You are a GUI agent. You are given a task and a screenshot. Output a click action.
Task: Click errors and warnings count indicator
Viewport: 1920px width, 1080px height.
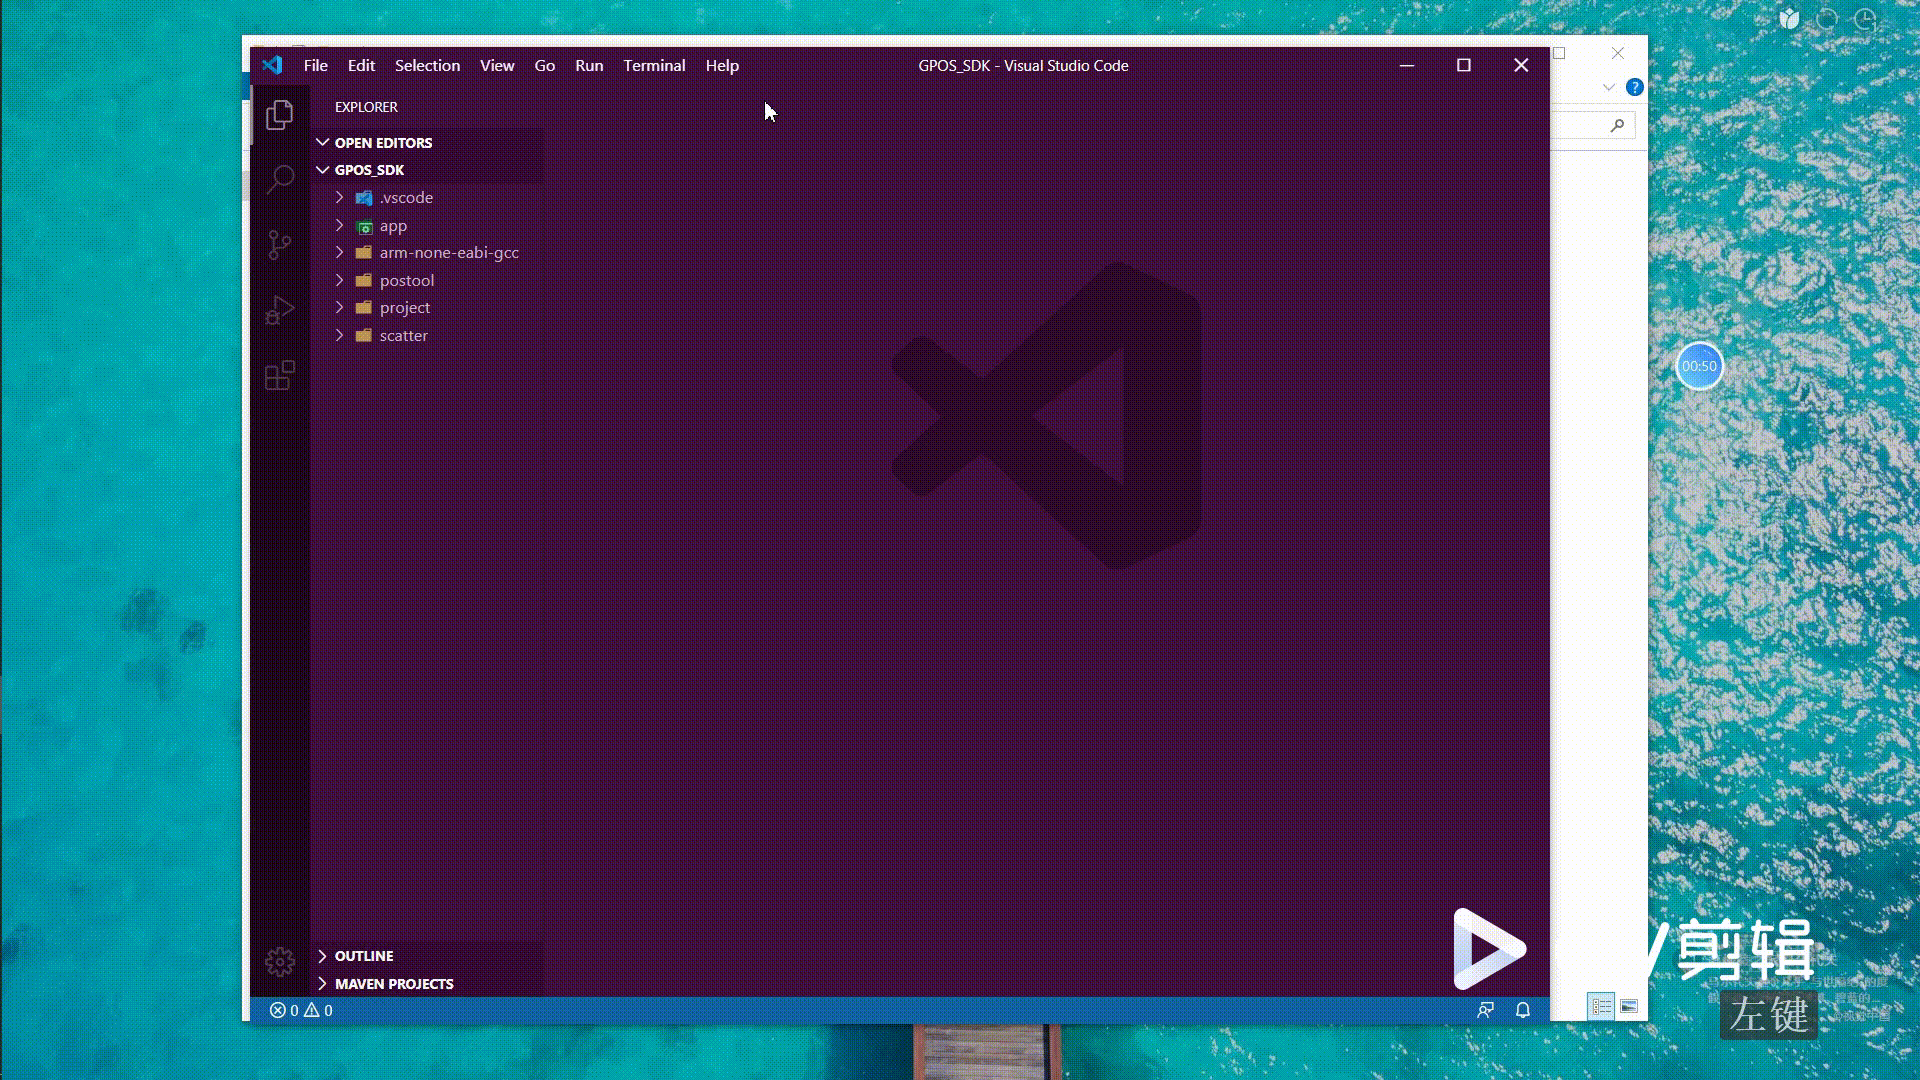[301, 1010]
